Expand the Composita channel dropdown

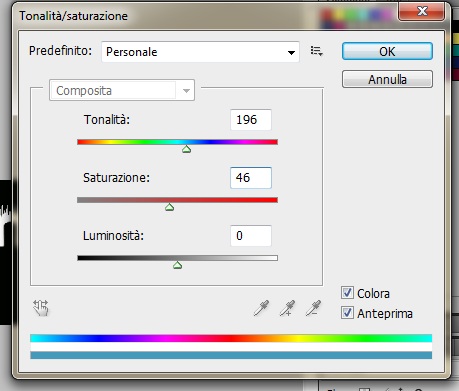tap(122, 90)
